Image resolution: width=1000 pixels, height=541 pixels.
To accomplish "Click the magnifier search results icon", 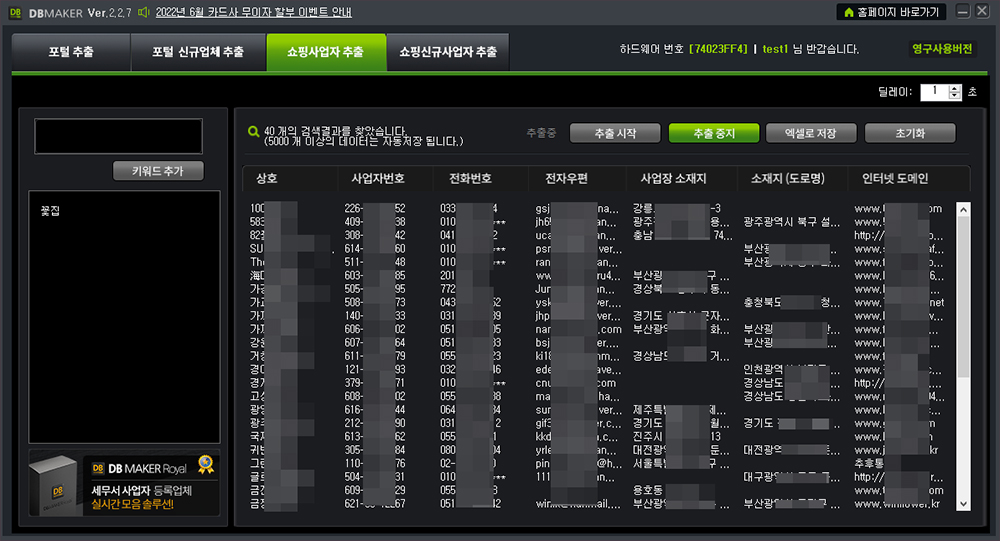I will click(253, 131).
